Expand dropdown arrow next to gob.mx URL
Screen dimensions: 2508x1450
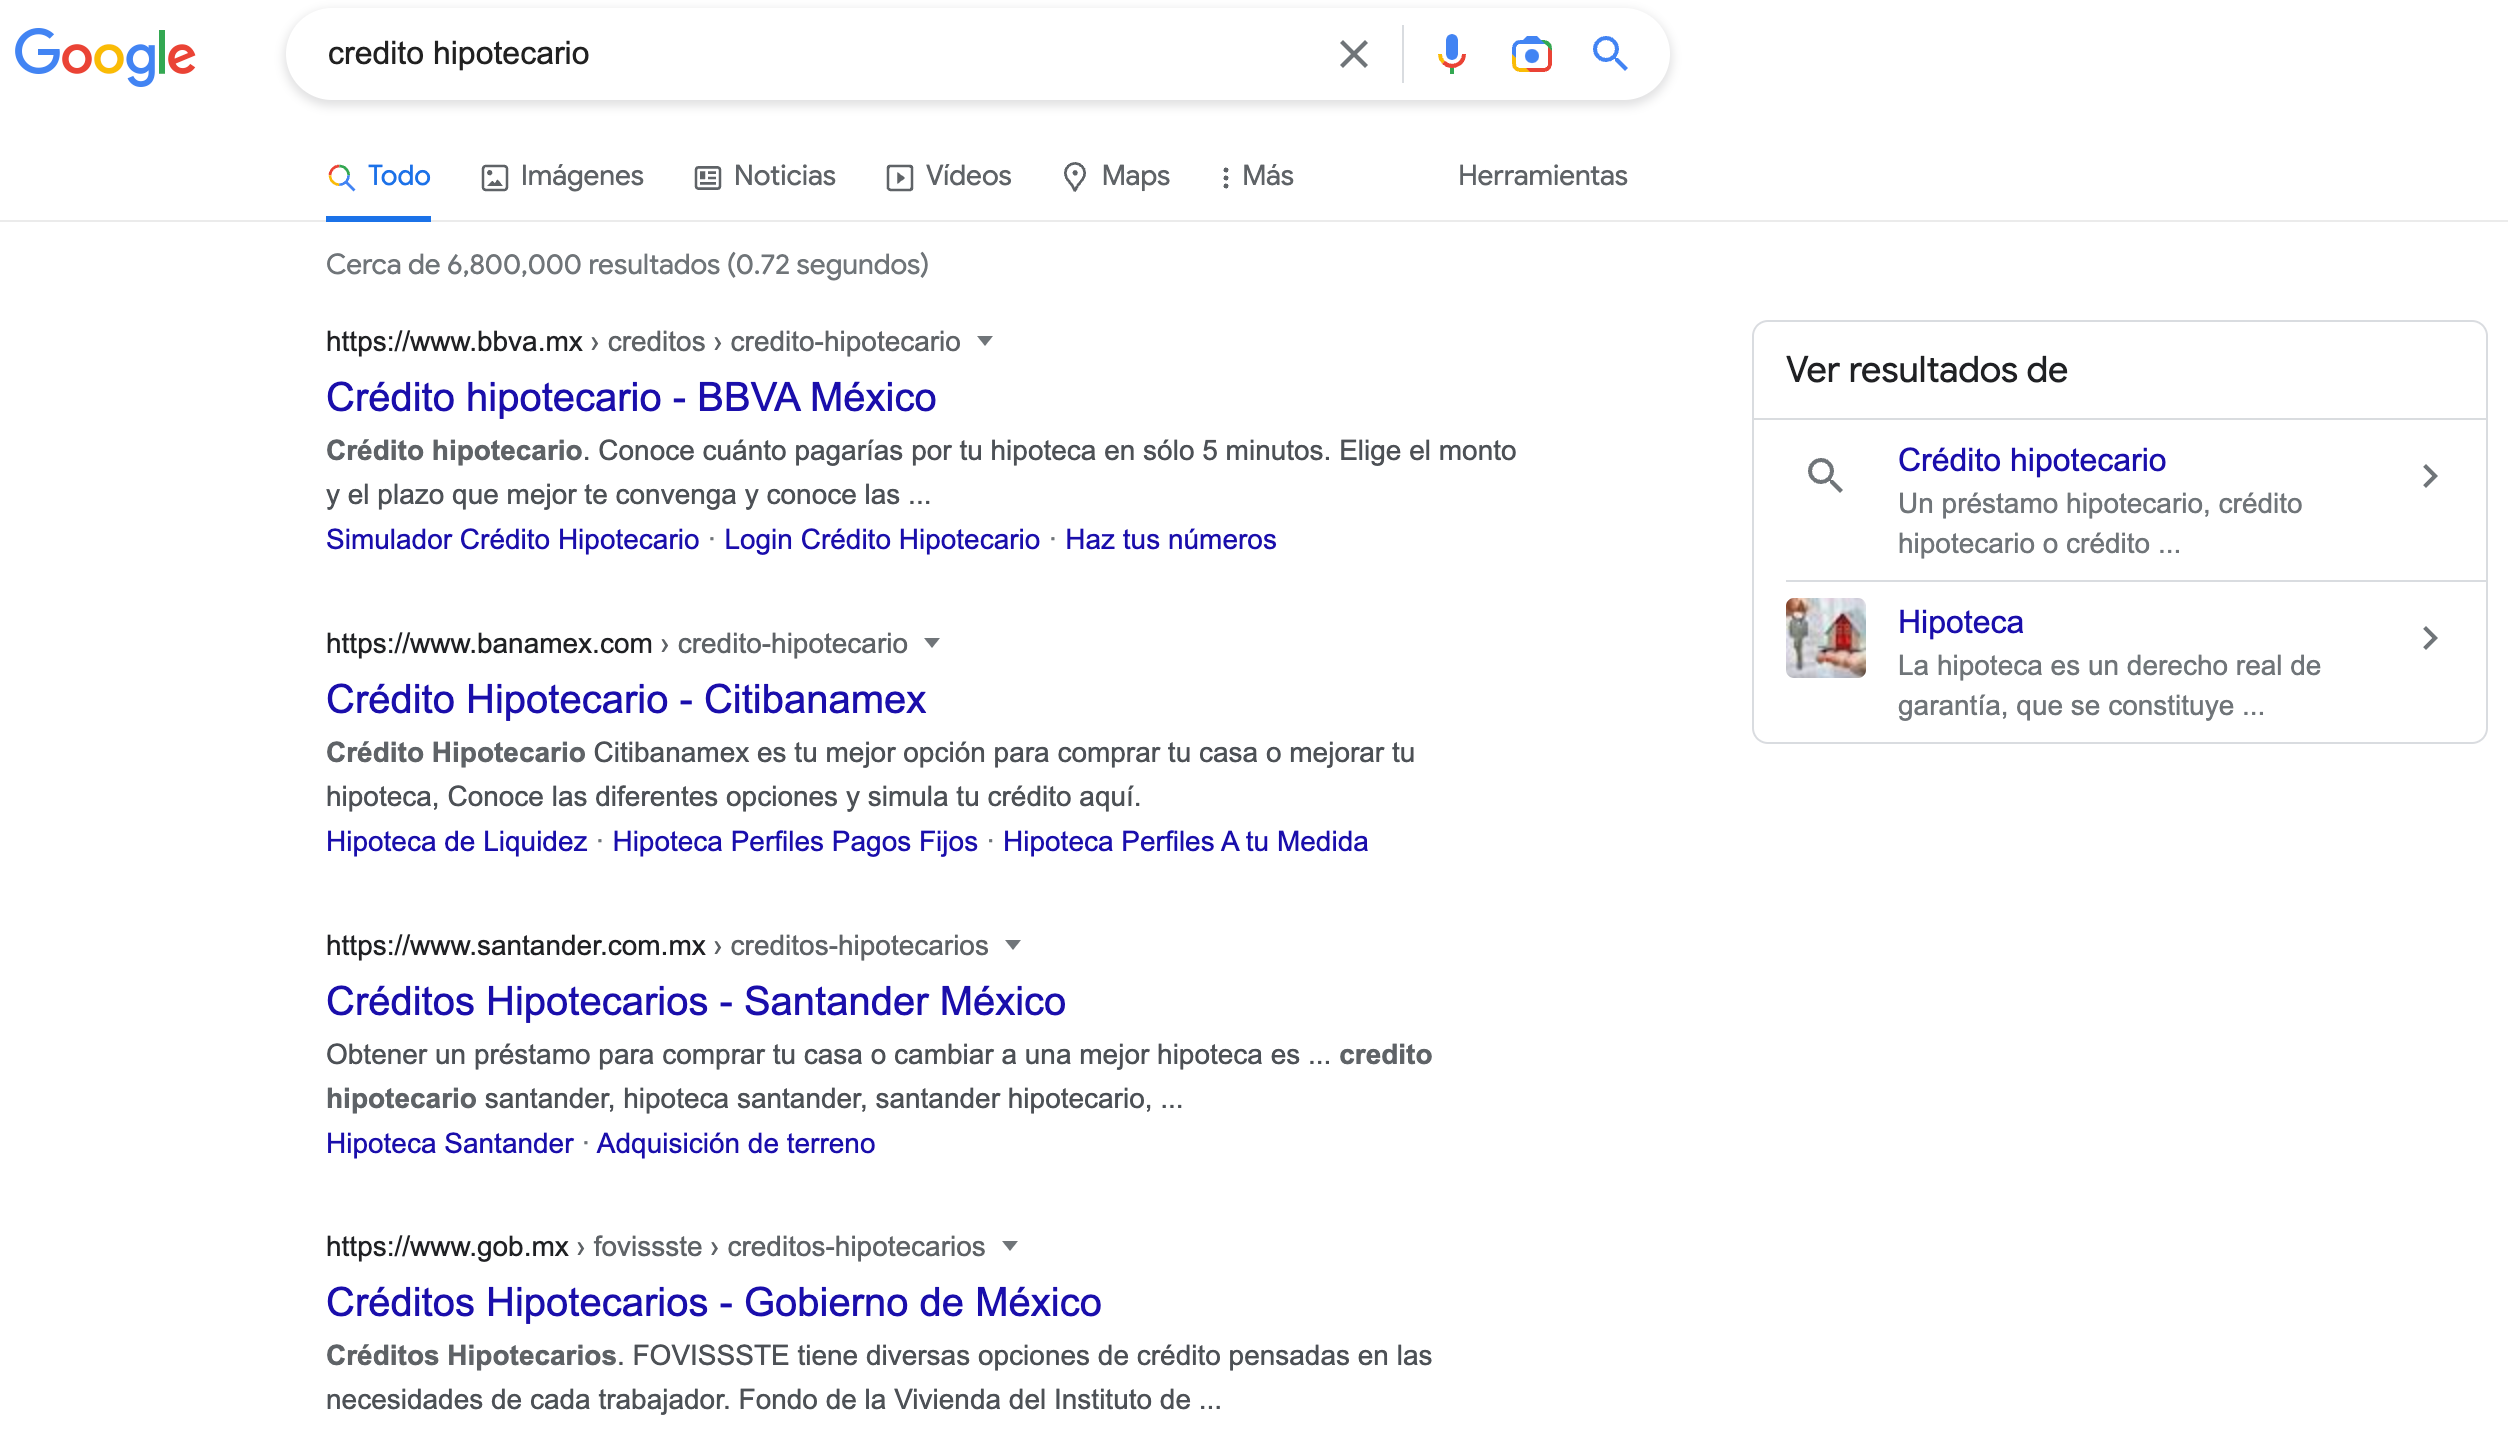pos(1010,1246)
